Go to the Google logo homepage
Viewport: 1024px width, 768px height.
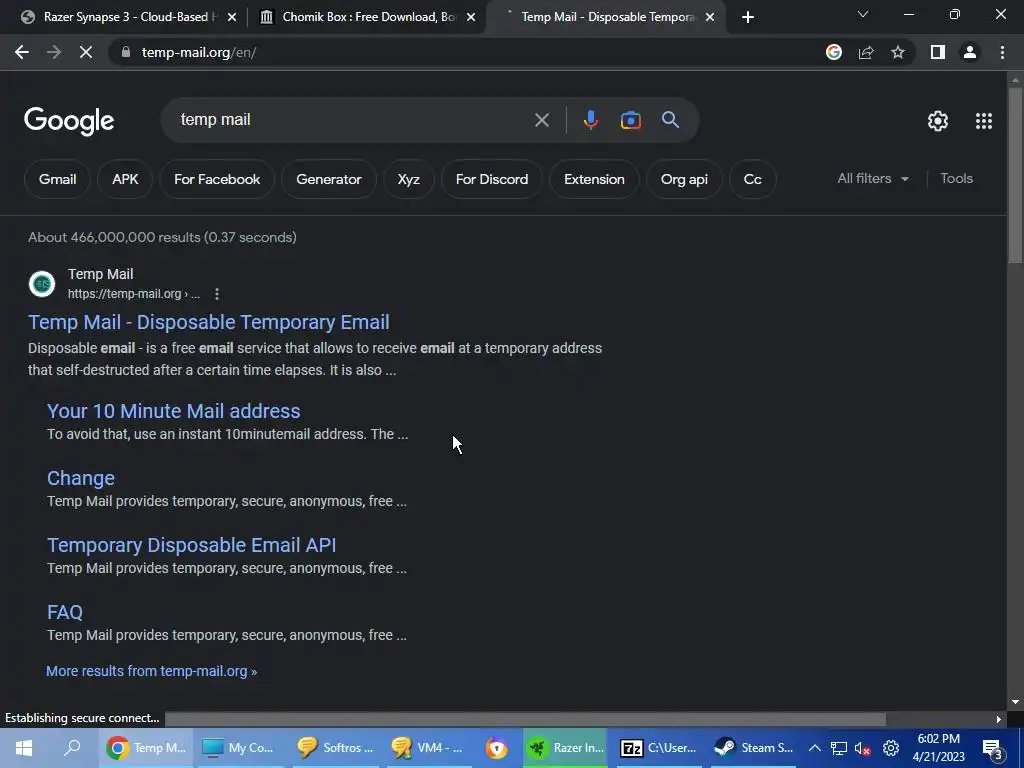coord(69,121)
